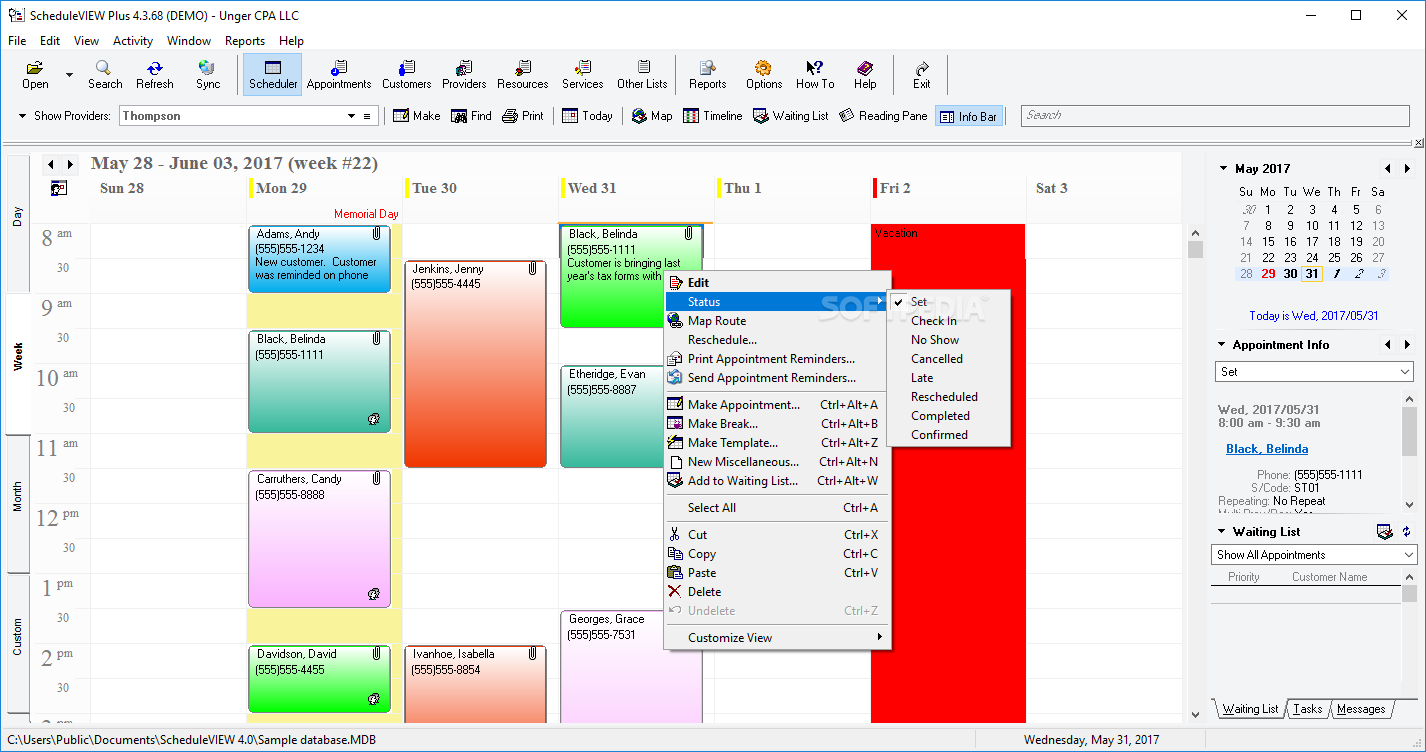Viewport: 1426px width, 752px height.
Task: Select the Check In status
Action: point(933,321)
